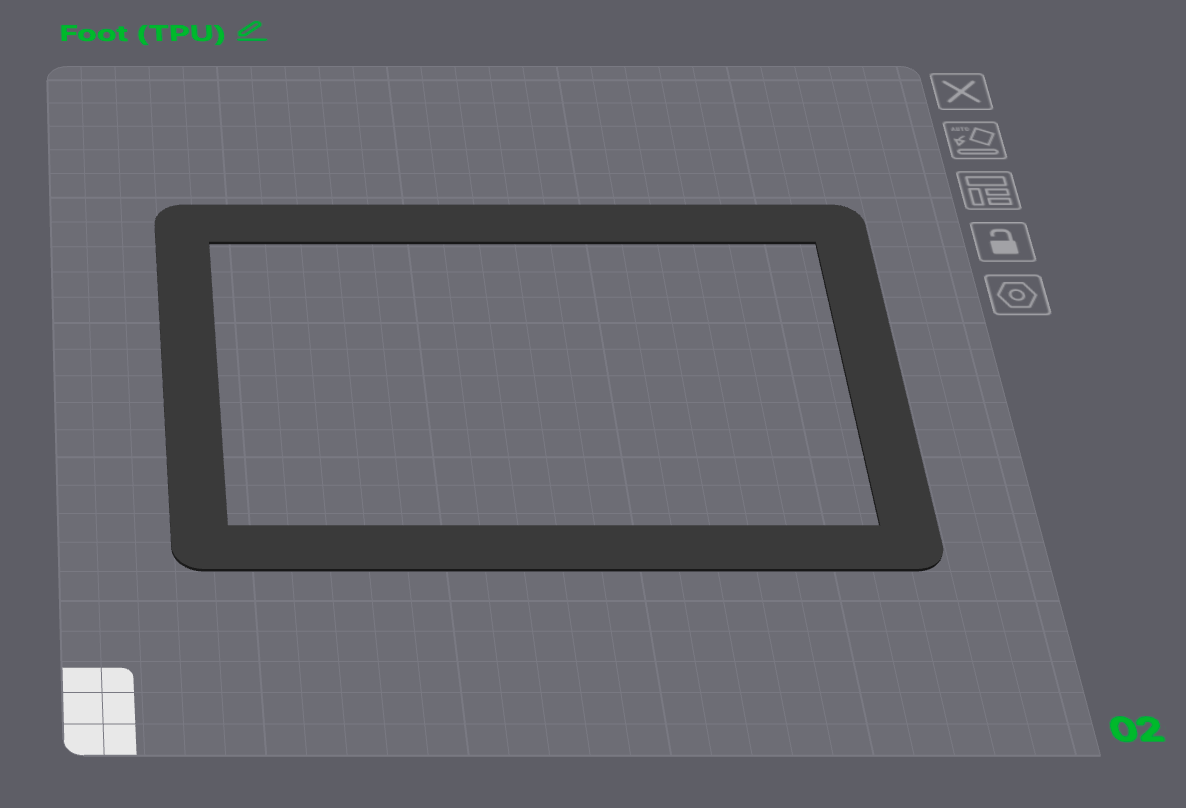Viewport: 1186px width, 808px height.
Task: Toggle the plate lock icon
Action: pos(1003,242)
